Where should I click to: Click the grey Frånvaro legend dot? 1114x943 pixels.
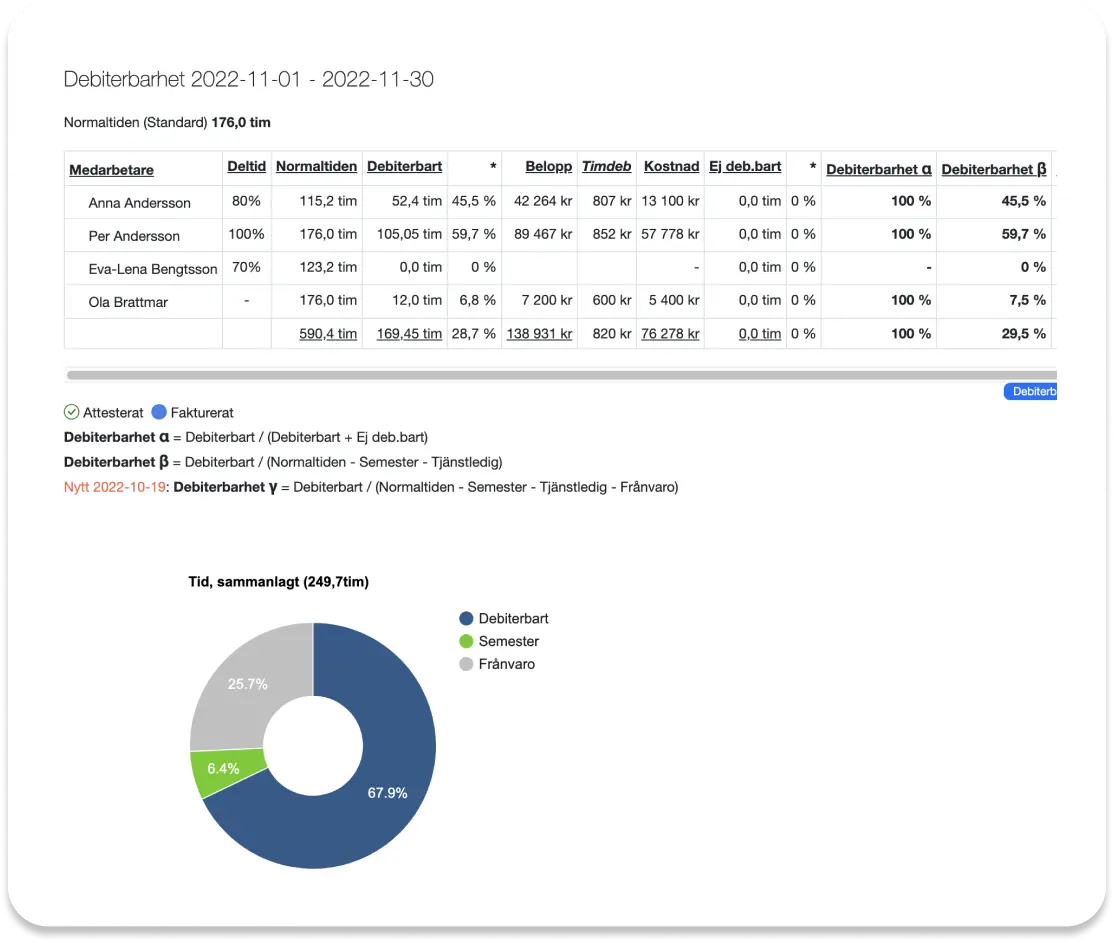pos(466,664)
